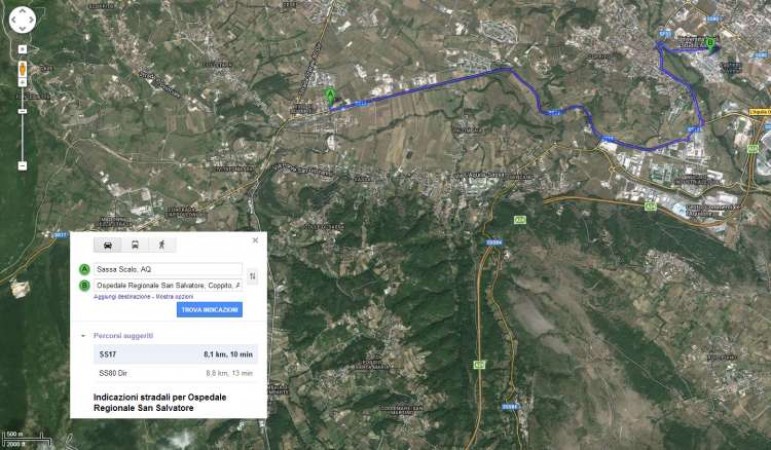Collapse the Percorsi suggeriti section
Screen dimensions: 771x450
click(83, 336)
